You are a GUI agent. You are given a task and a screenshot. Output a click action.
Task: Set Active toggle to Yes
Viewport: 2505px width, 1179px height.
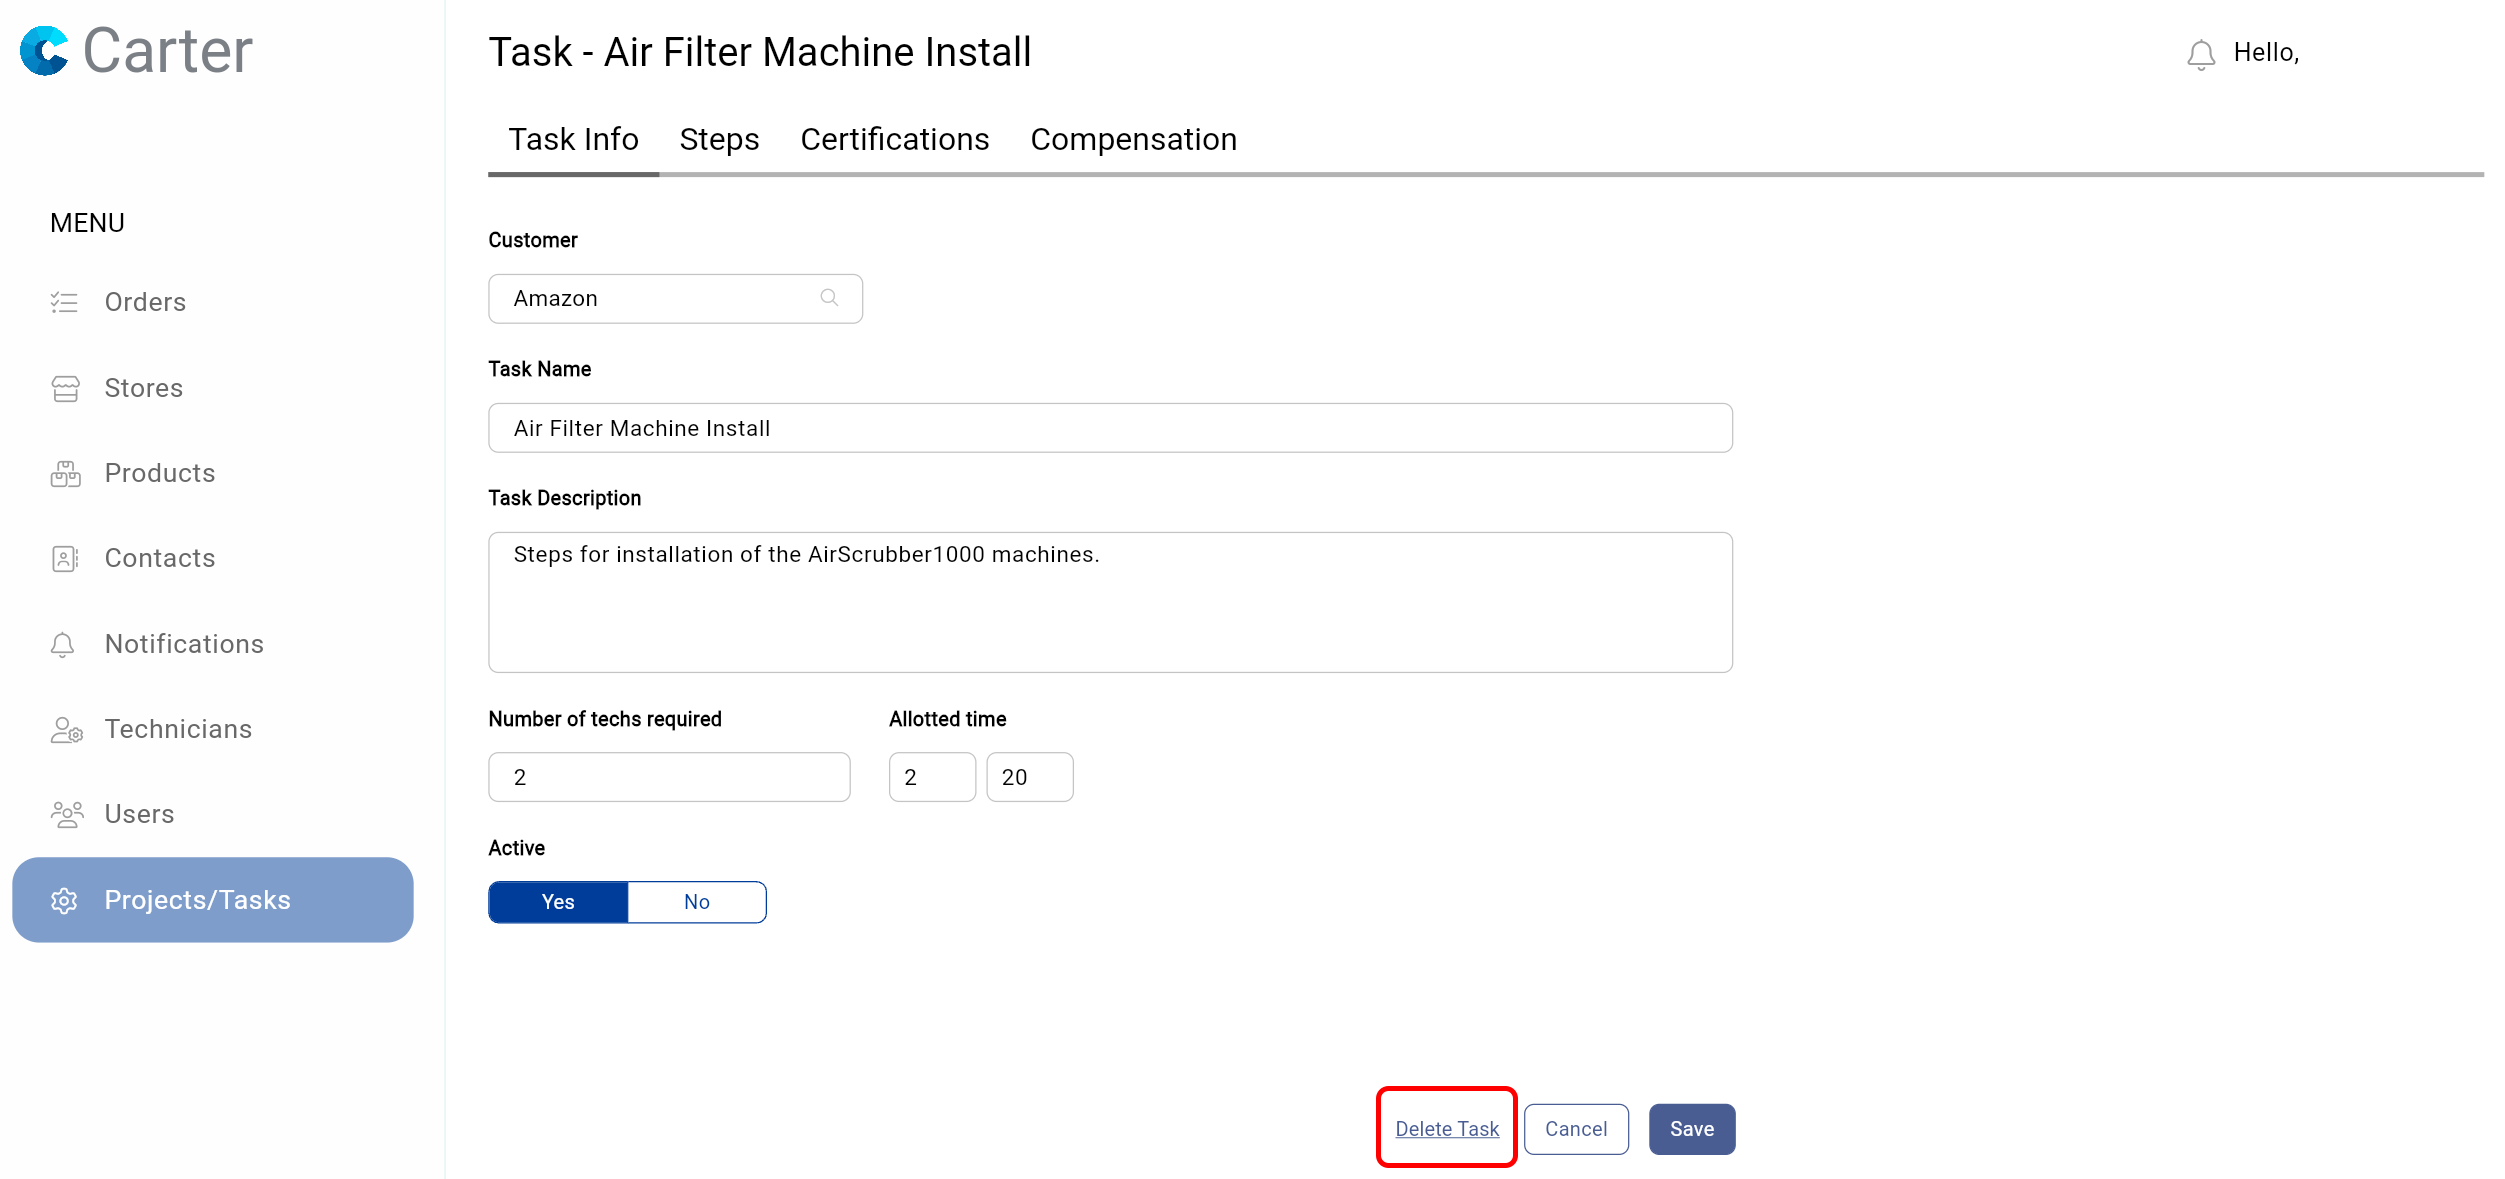point(558,902)
